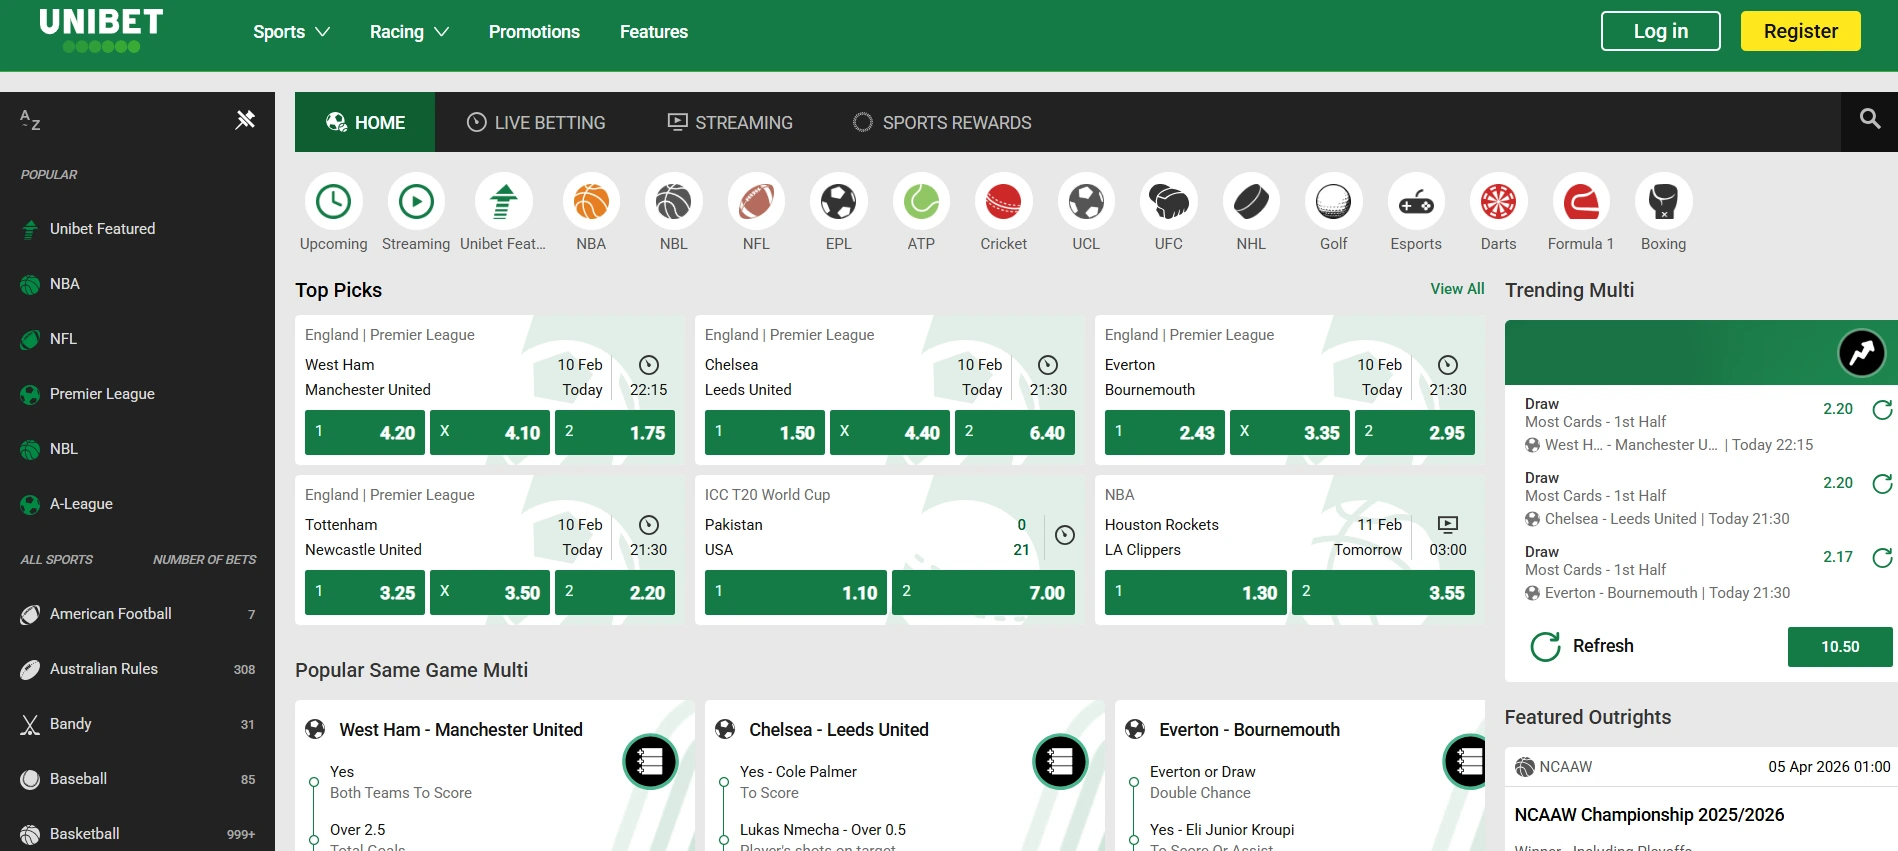
Task: Open the Unibet Featured category icon
Action: point(504,202)
